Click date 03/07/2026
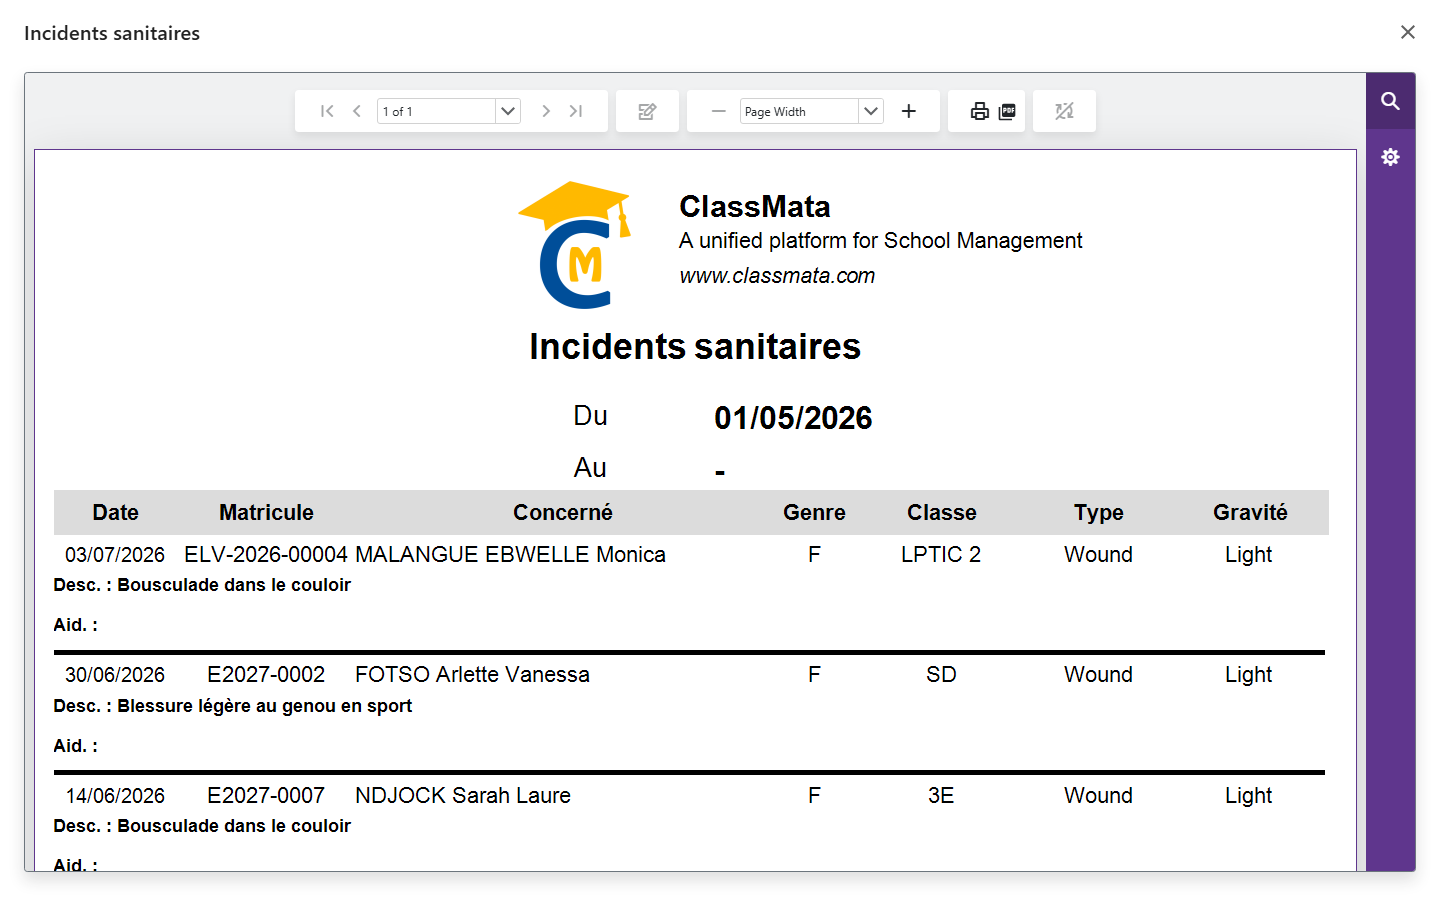The height and width of the screenshot is (900, 1440). 115,554
